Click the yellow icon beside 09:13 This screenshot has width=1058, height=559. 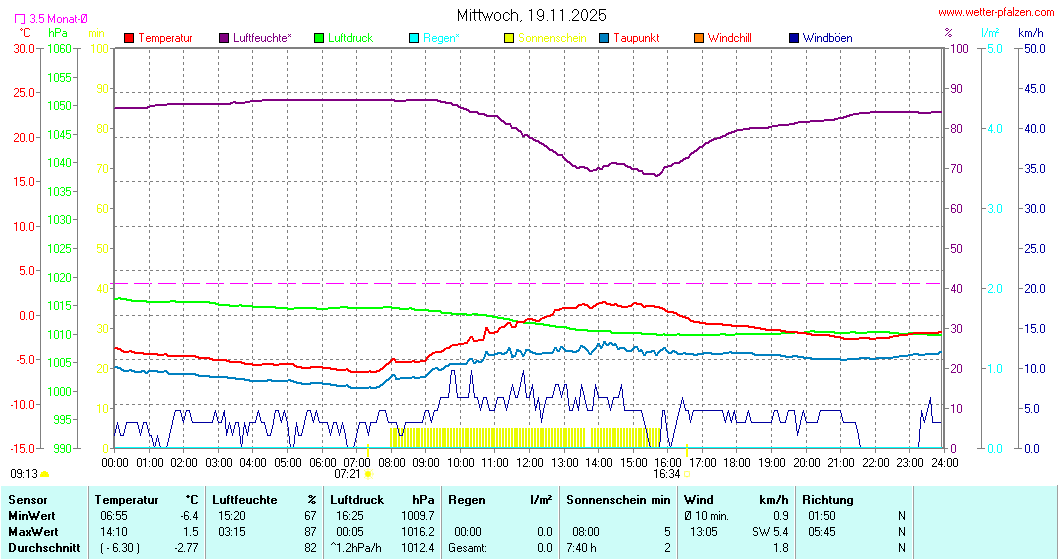point(45,474)
